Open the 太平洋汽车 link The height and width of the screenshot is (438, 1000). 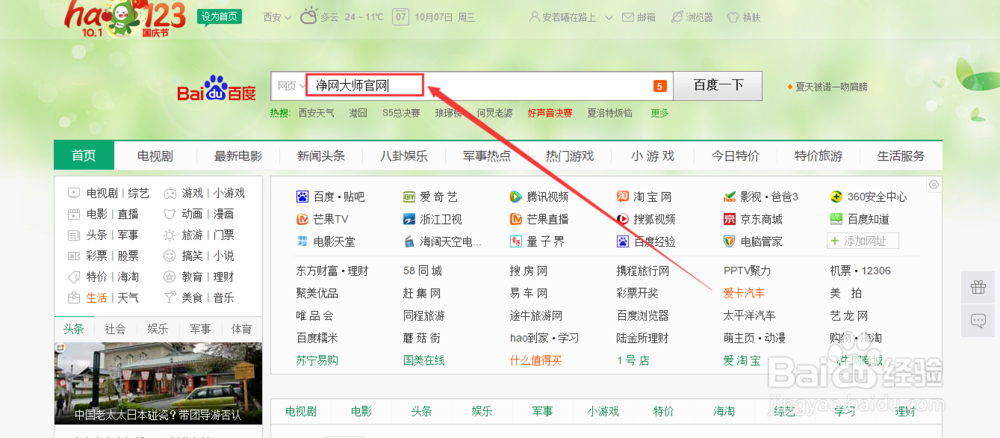749,316
